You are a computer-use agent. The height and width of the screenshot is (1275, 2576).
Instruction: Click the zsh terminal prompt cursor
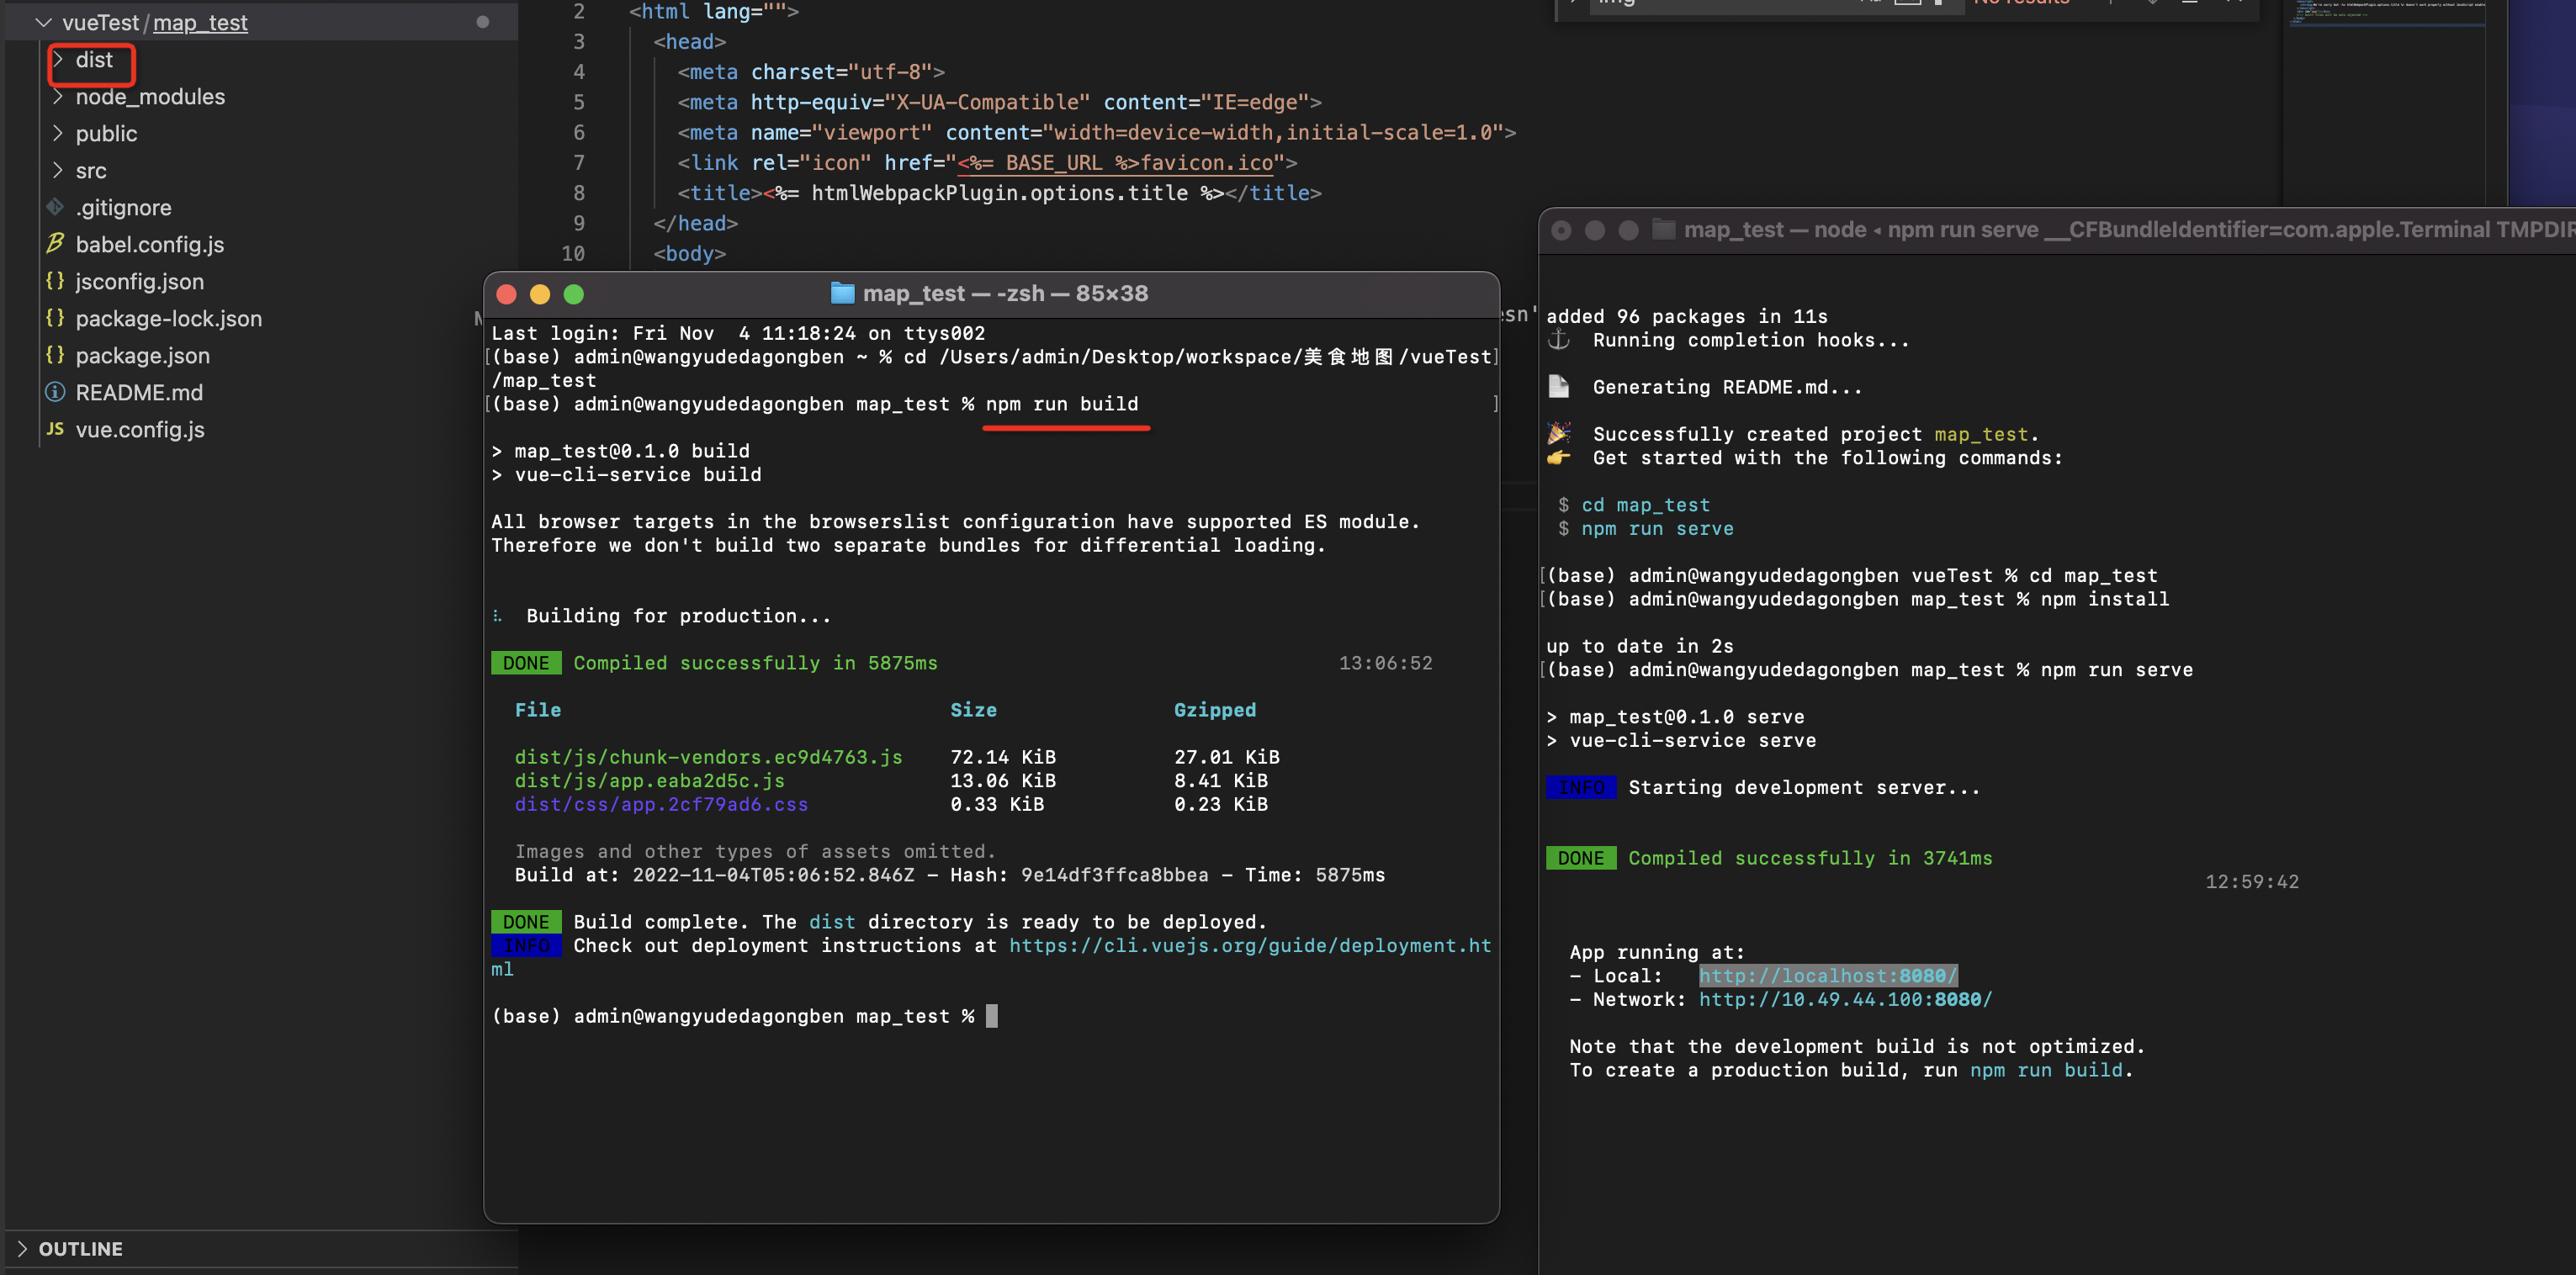pyautogui.click(x=991, y=1016)
